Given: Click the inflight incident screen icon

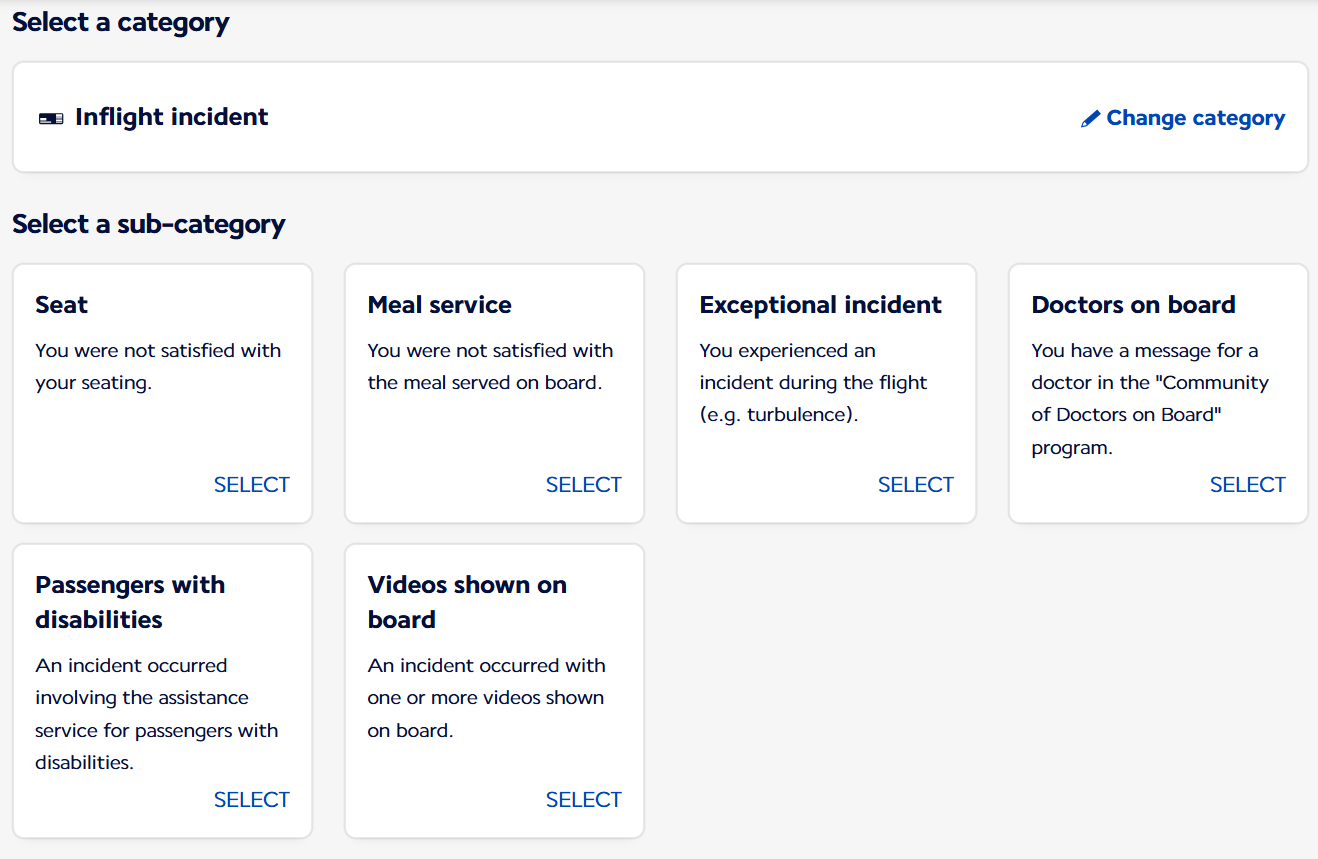Looking at the screenshot, I should tap(51, 119).
